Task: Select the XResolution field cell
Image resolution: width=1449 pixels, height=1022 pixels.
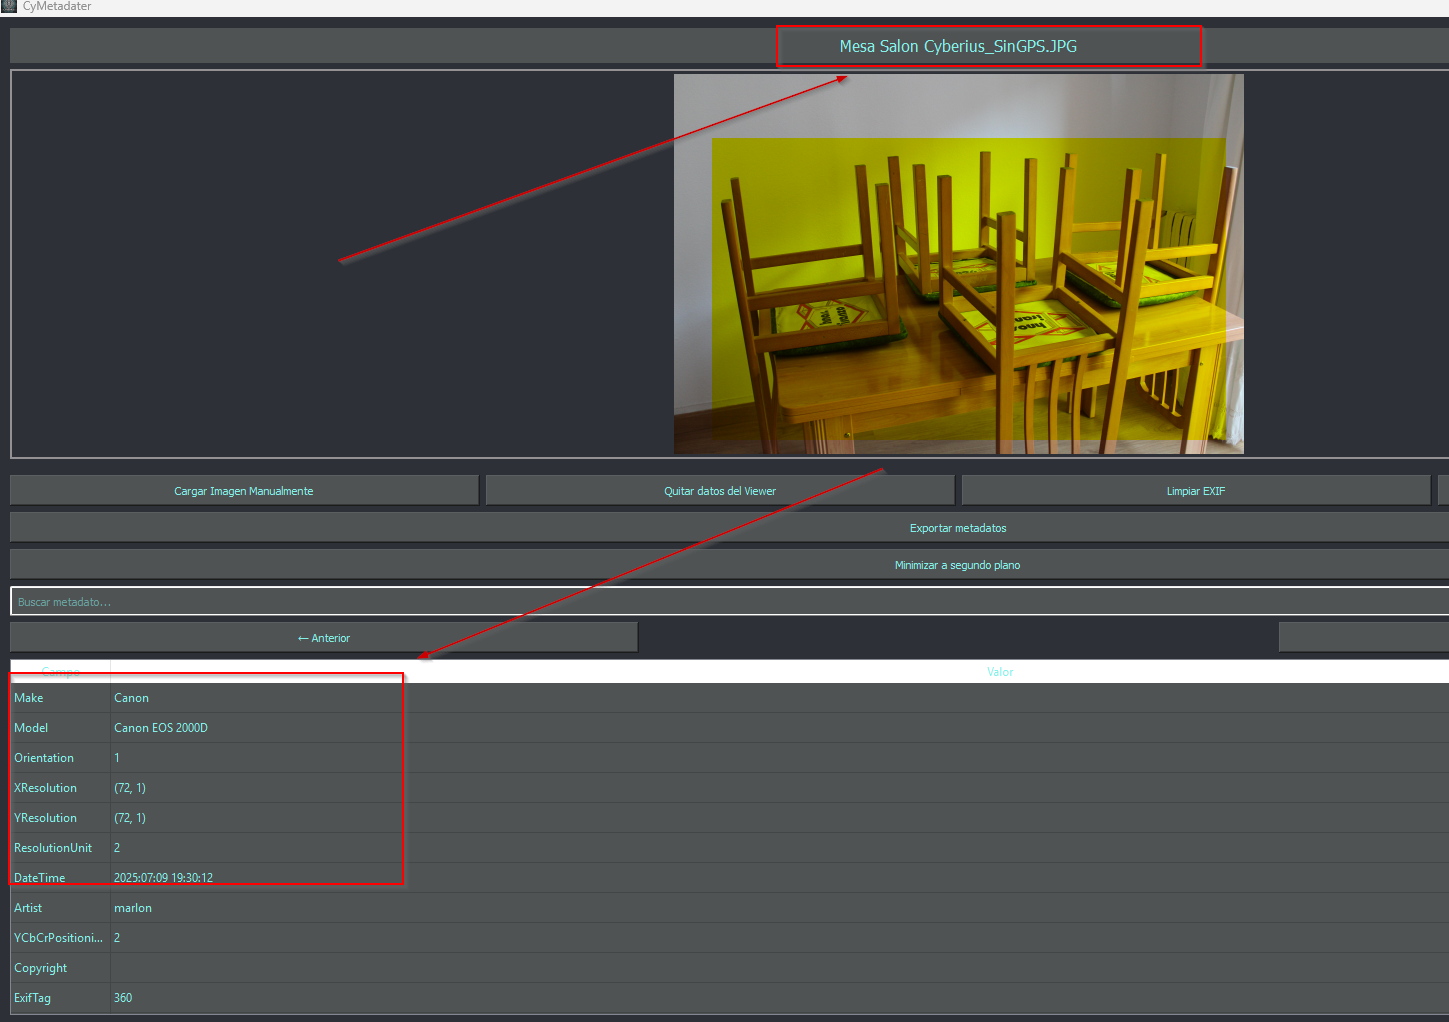Action: pyautogui.click(x=60, y=788)
